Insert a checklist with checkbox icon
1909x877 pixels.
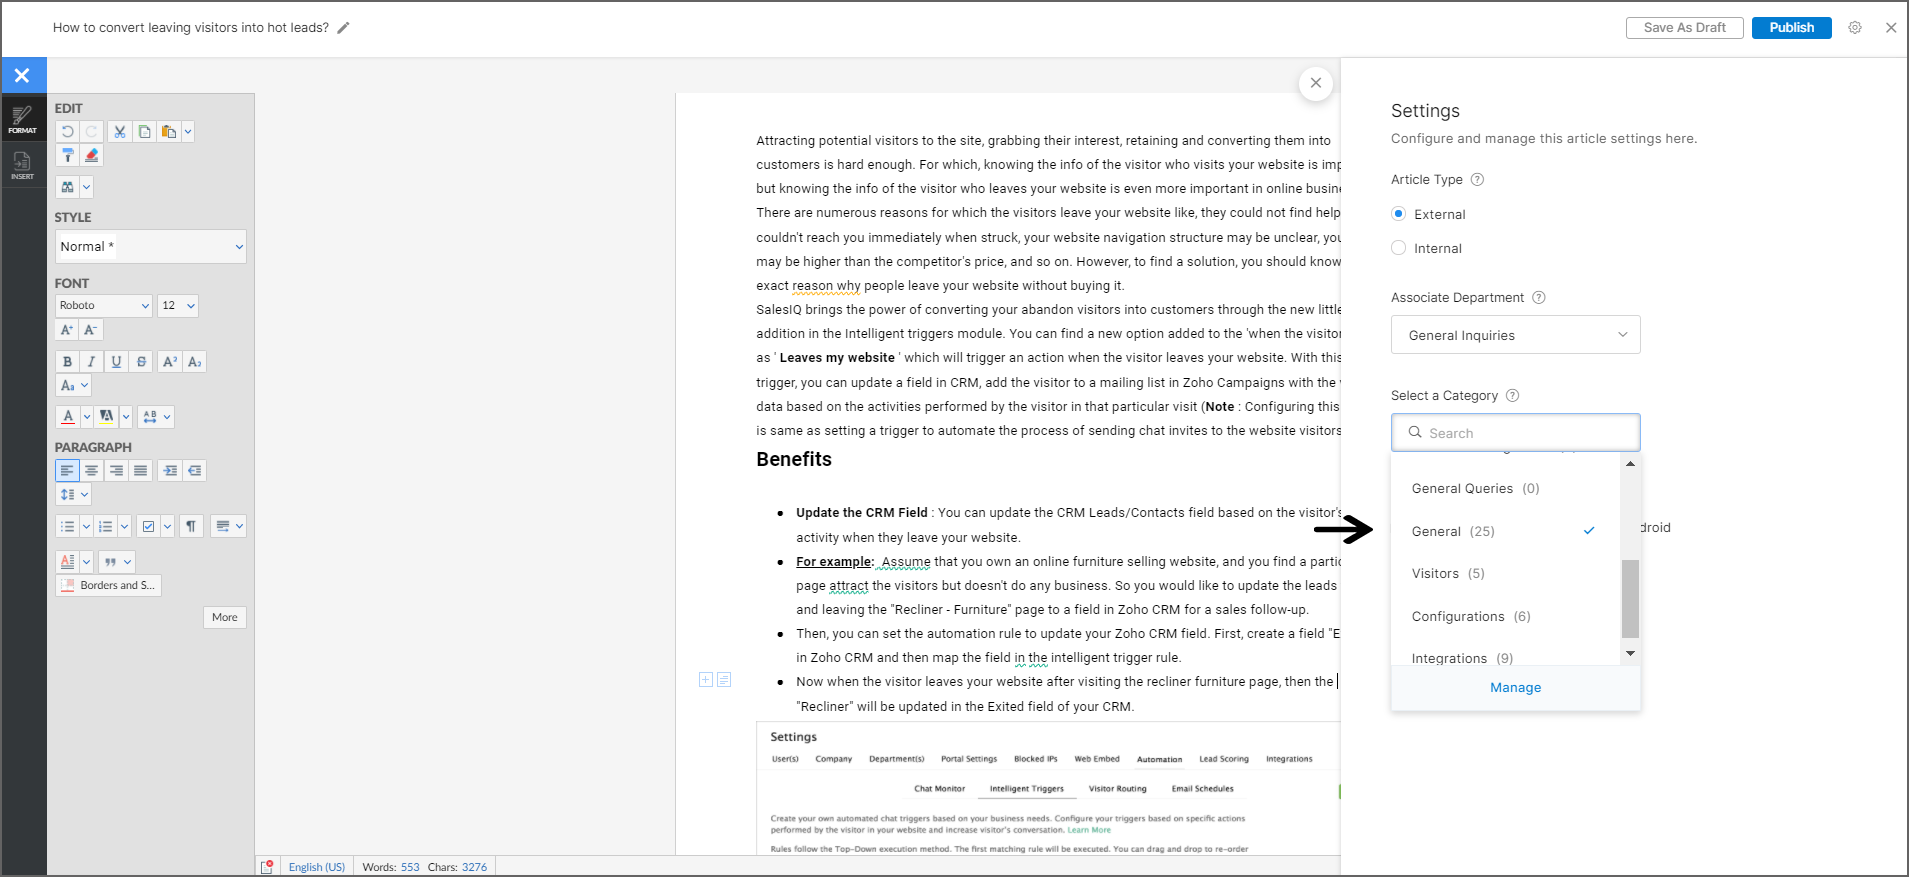pos(148,526)
